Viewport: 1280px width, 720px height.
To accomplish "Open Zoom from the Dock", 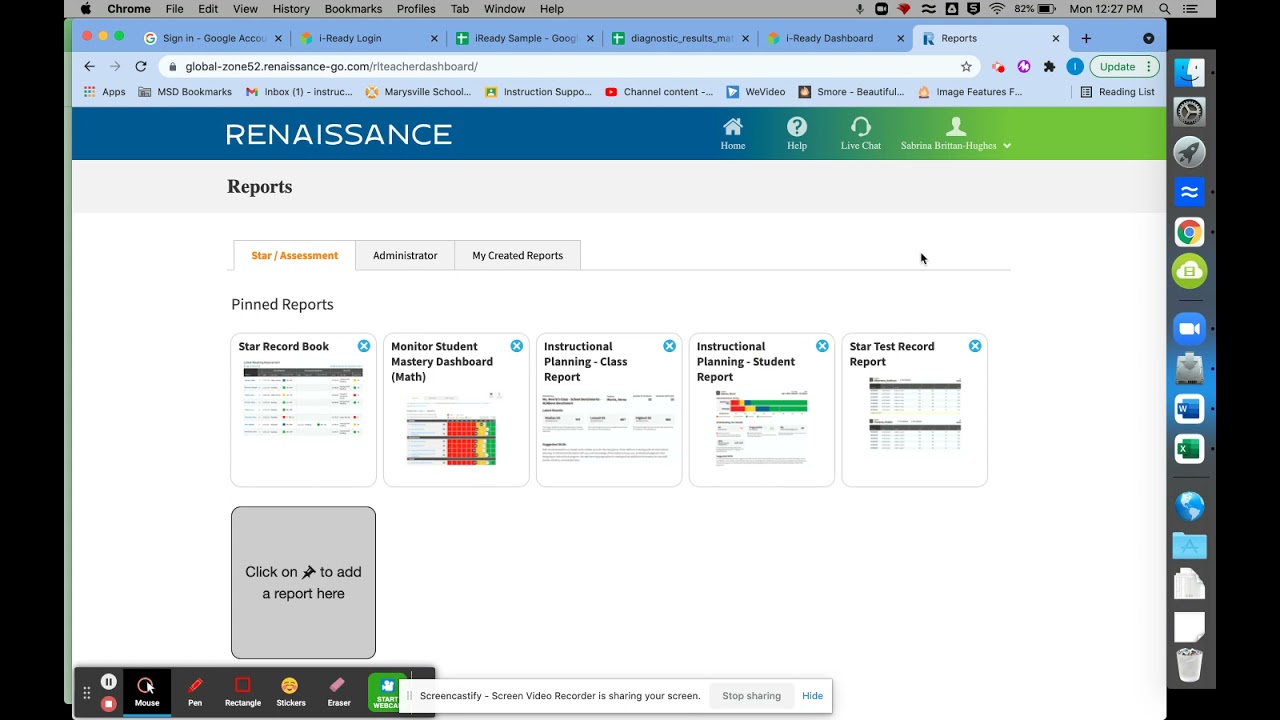I will tap(1190, 329).
